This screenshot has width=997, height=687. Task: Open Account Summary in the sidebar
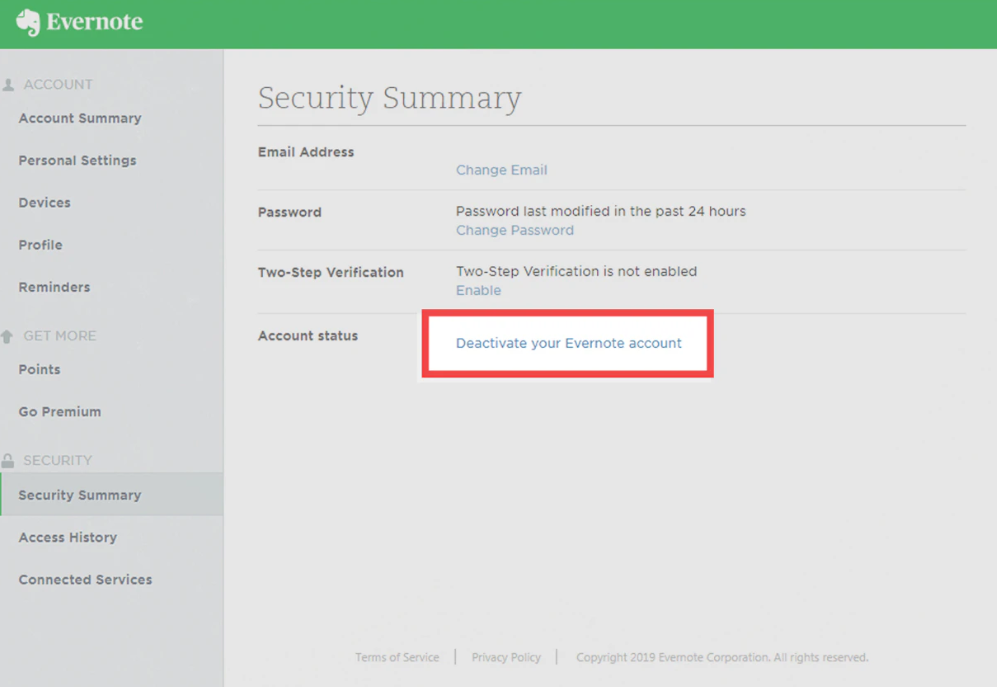pyautogui.click(x=80, y=118)
